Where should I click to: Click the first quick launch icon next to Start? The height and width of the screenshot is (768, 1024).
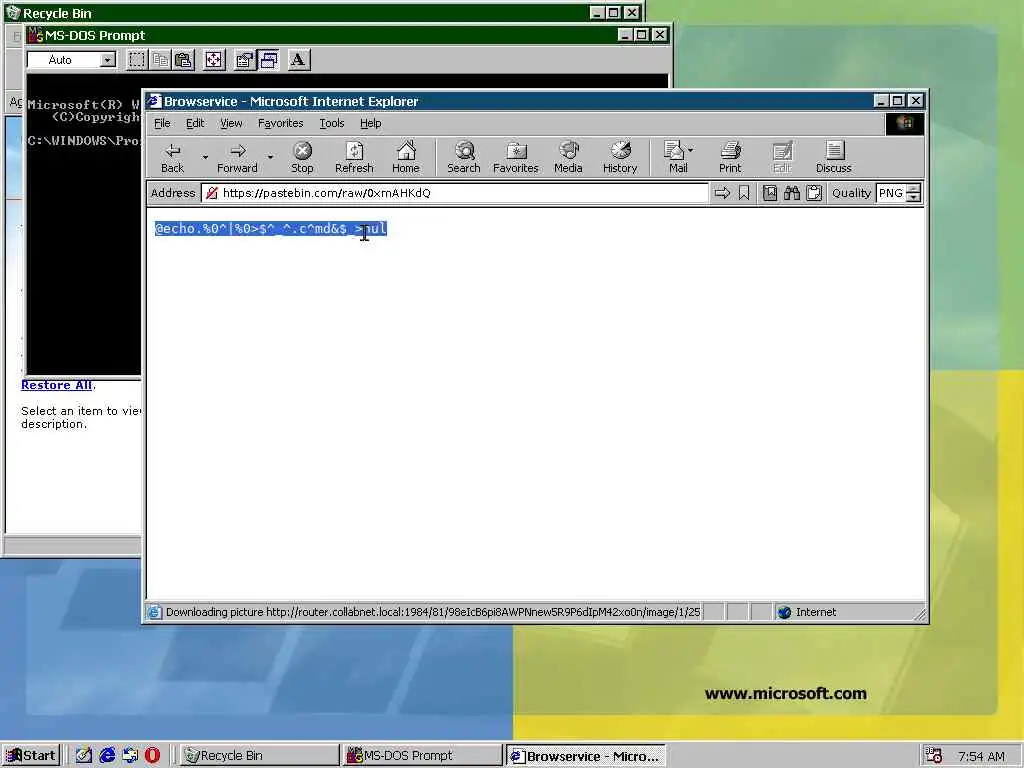tap(84, 756)
